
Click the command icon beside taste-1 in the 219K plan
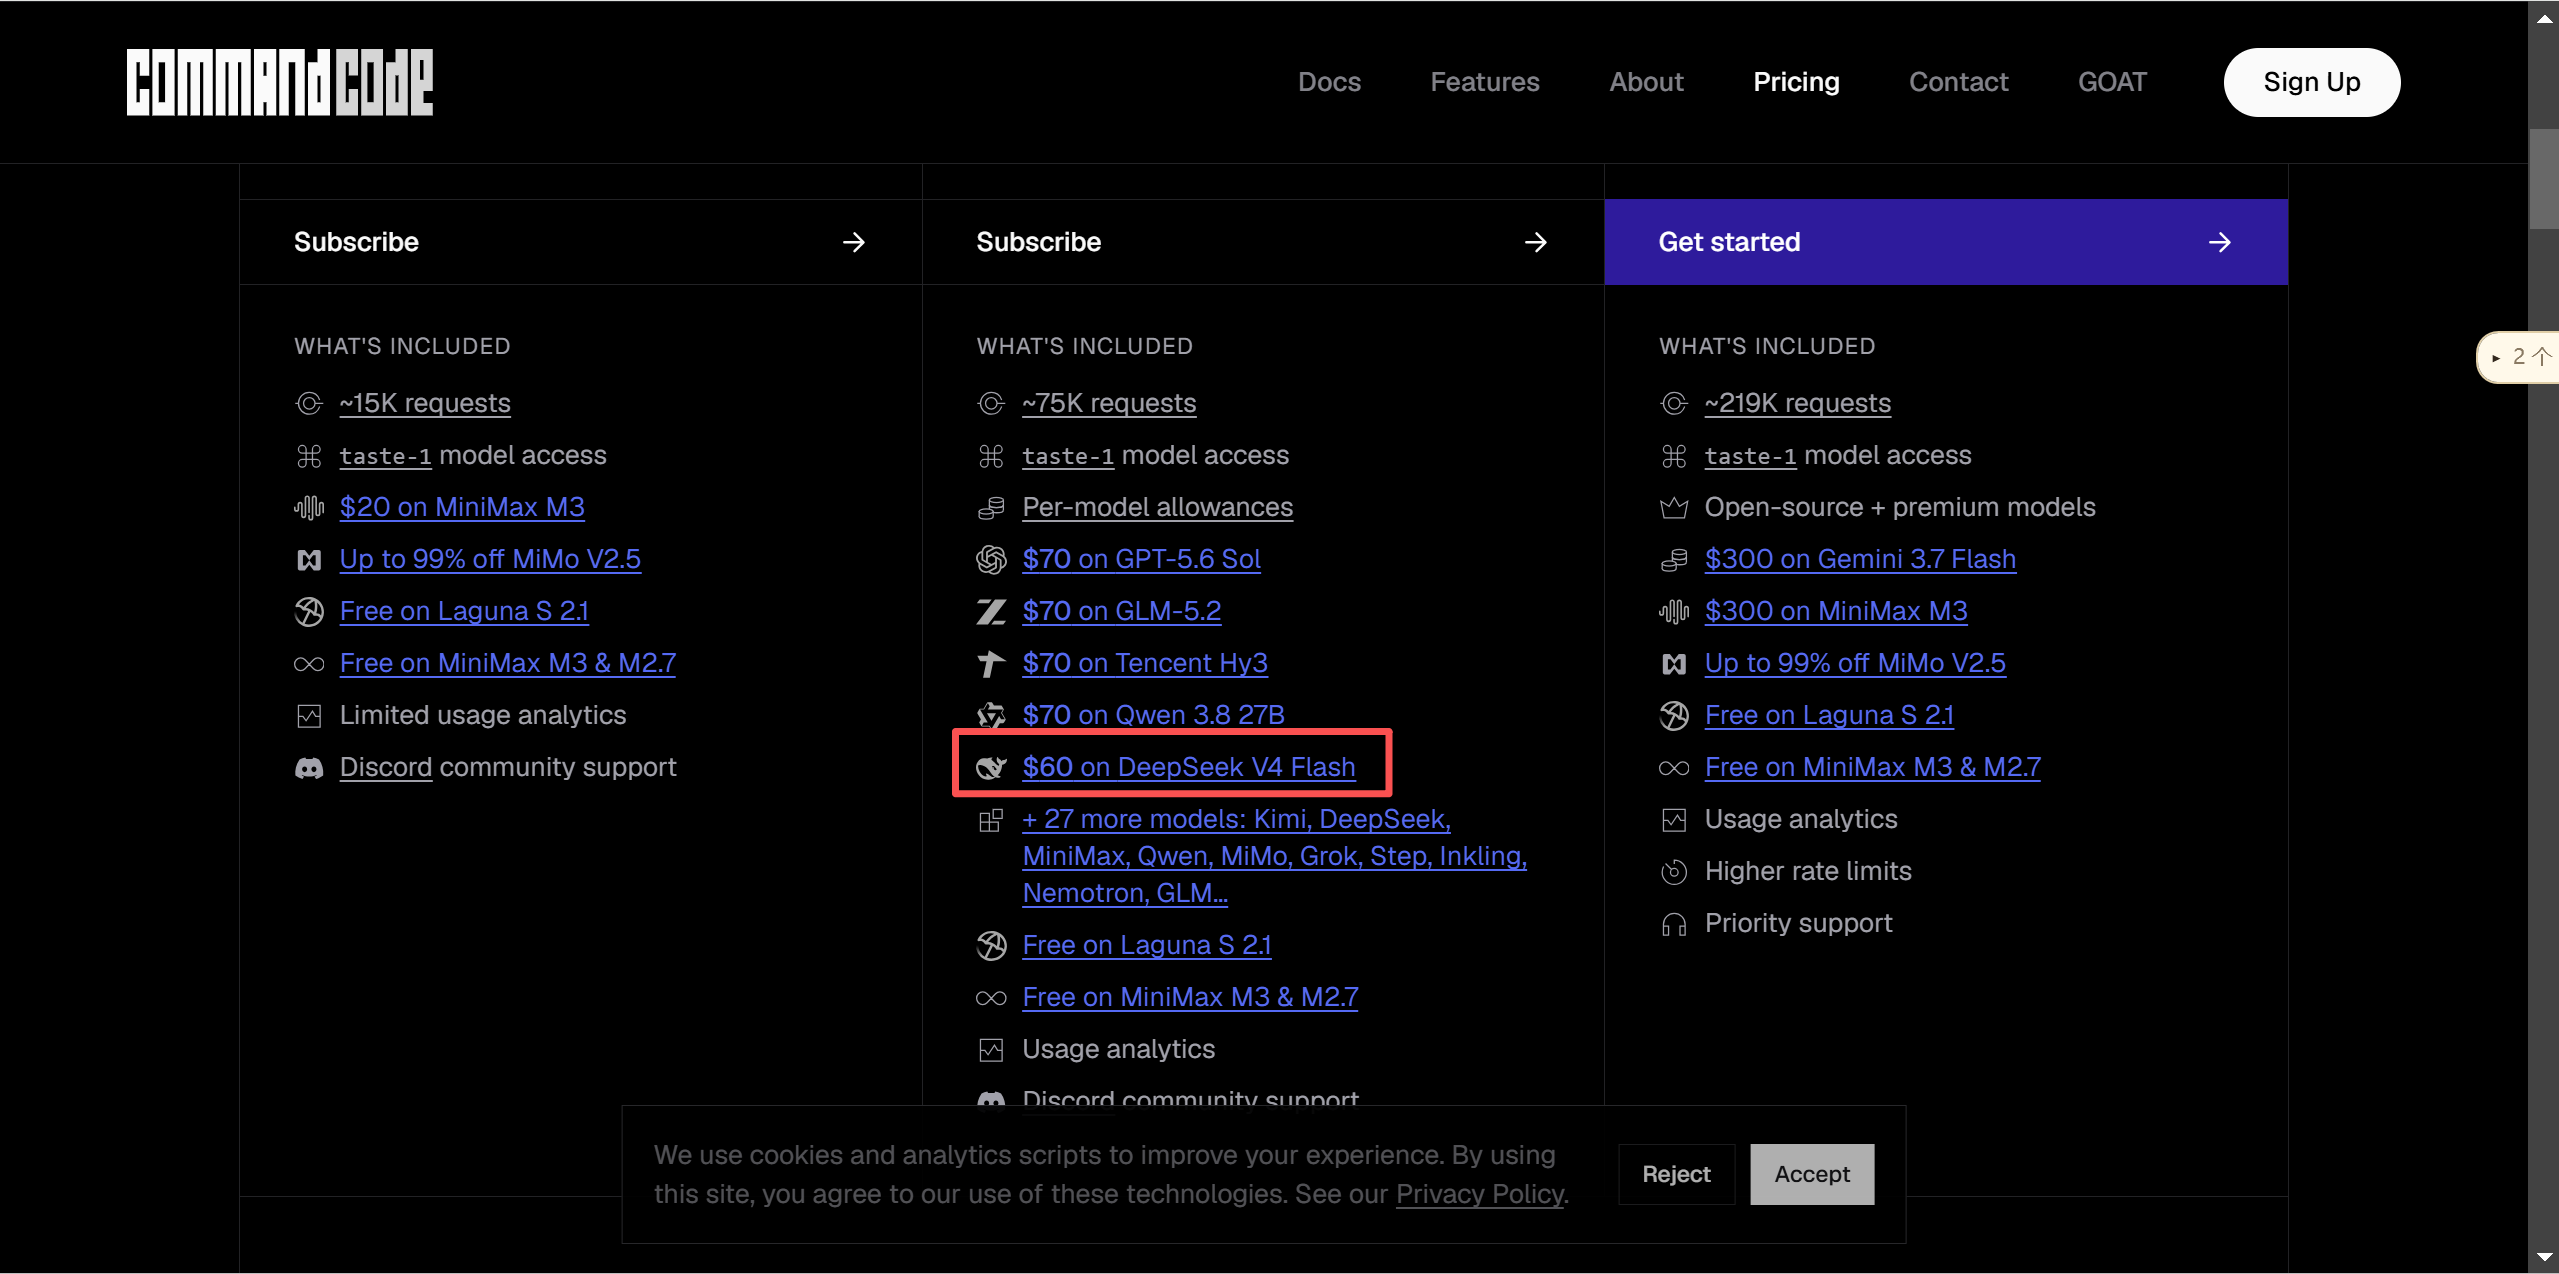click(1674, 456)
